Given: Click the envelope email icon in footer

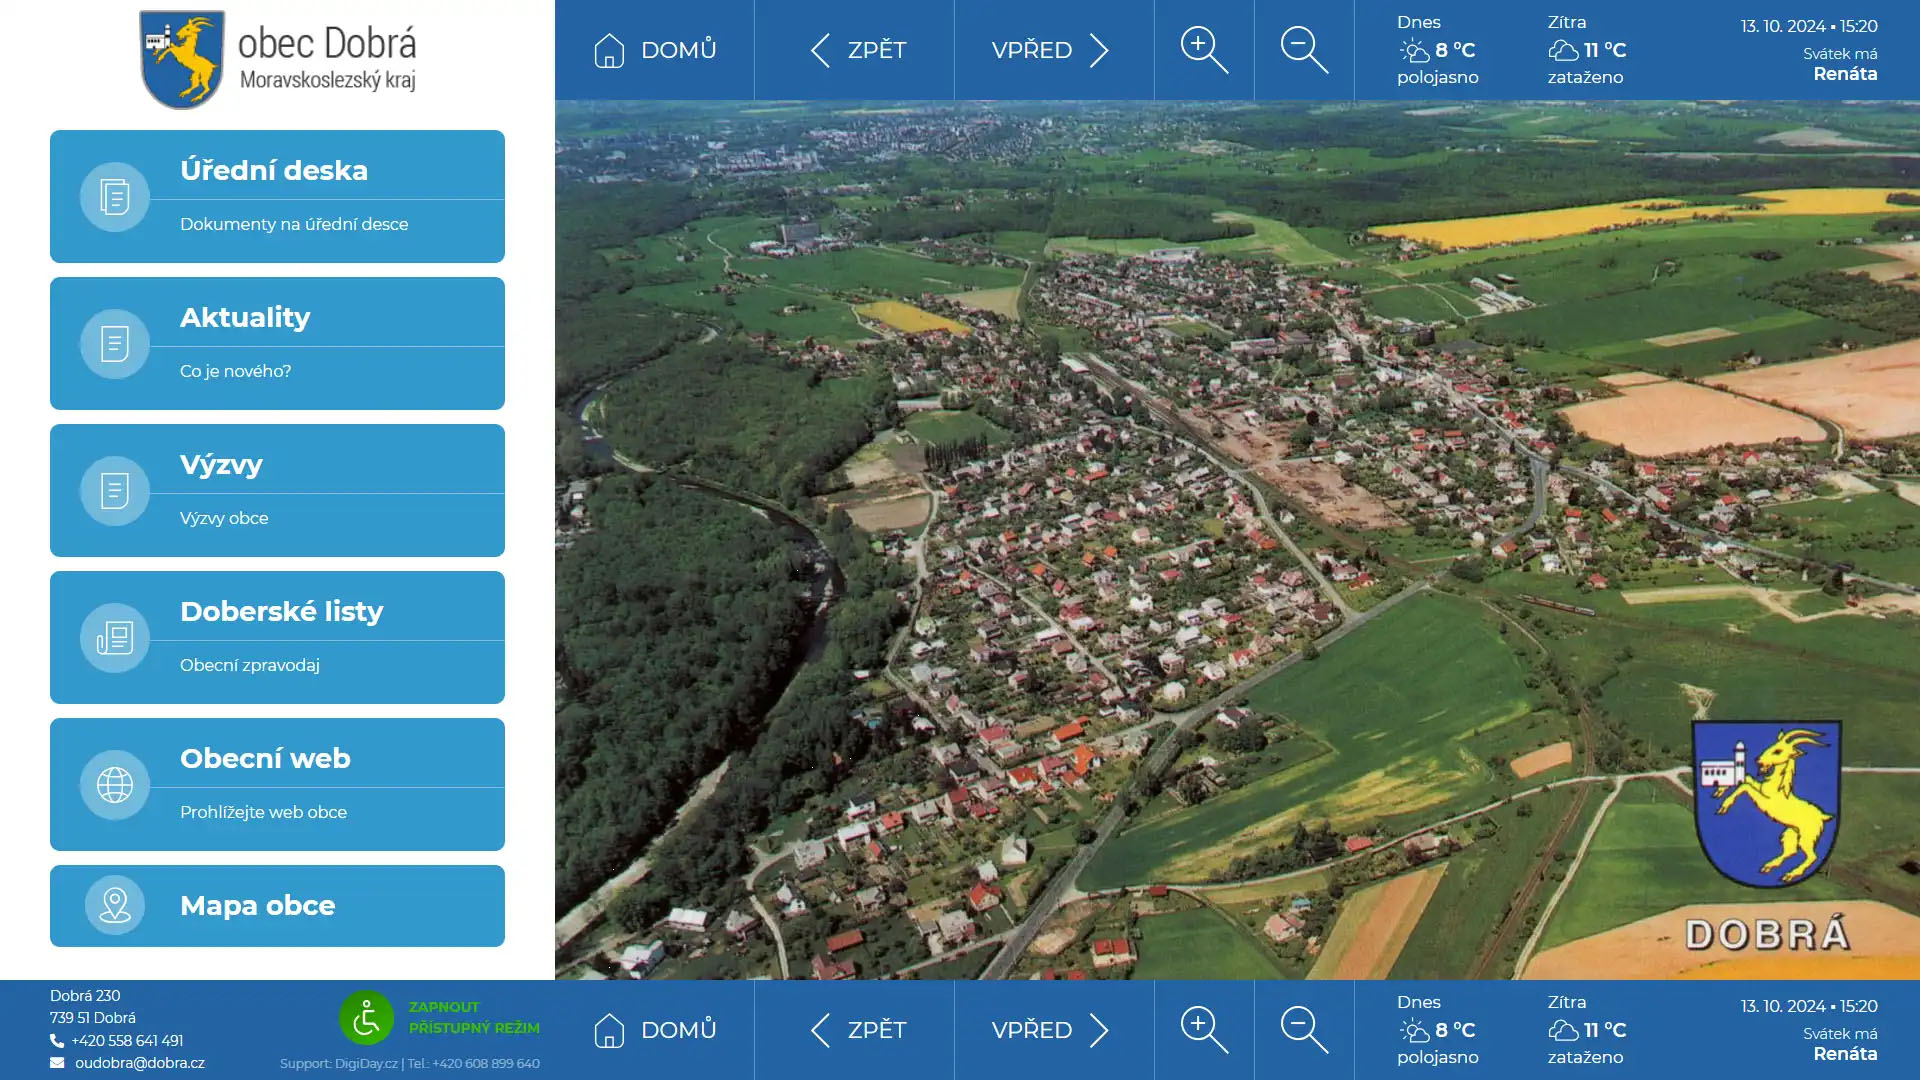Looking at the screenshot, I should pyautogui.click(x=57, y=1063).
